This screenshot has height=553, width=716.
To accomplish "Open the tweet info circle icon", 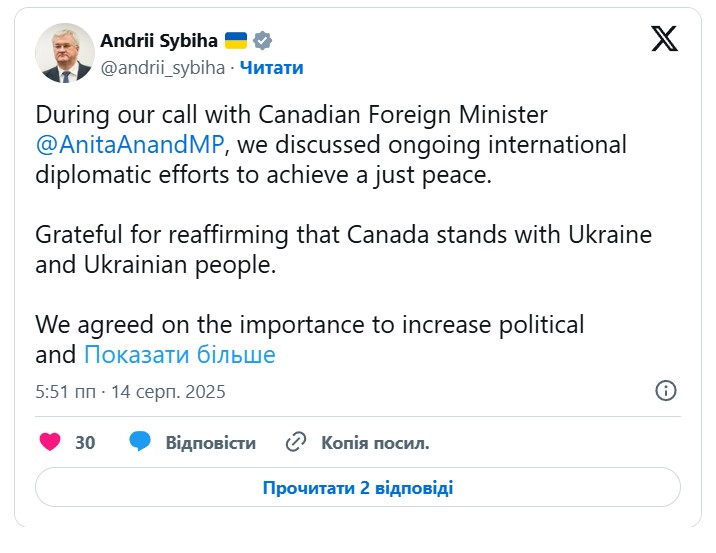I will [666, 391].
